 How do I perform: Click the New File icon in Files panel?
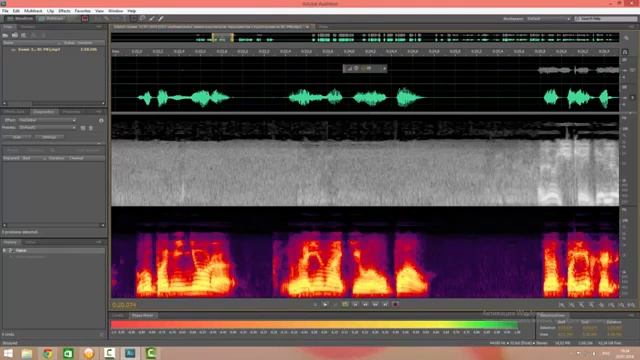24,35
